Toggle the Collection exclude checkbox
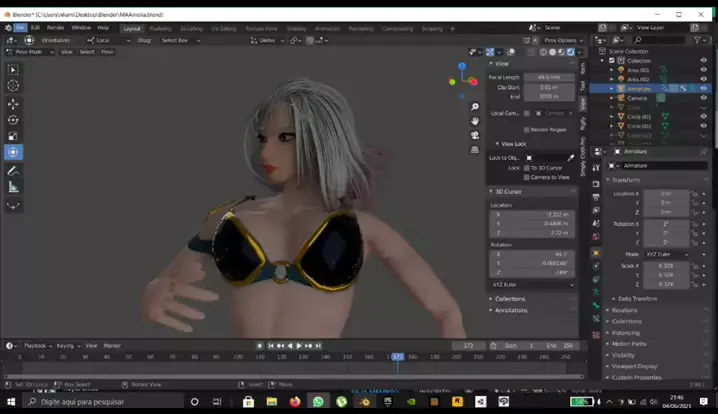718x414 pixels. coord(612,60)
